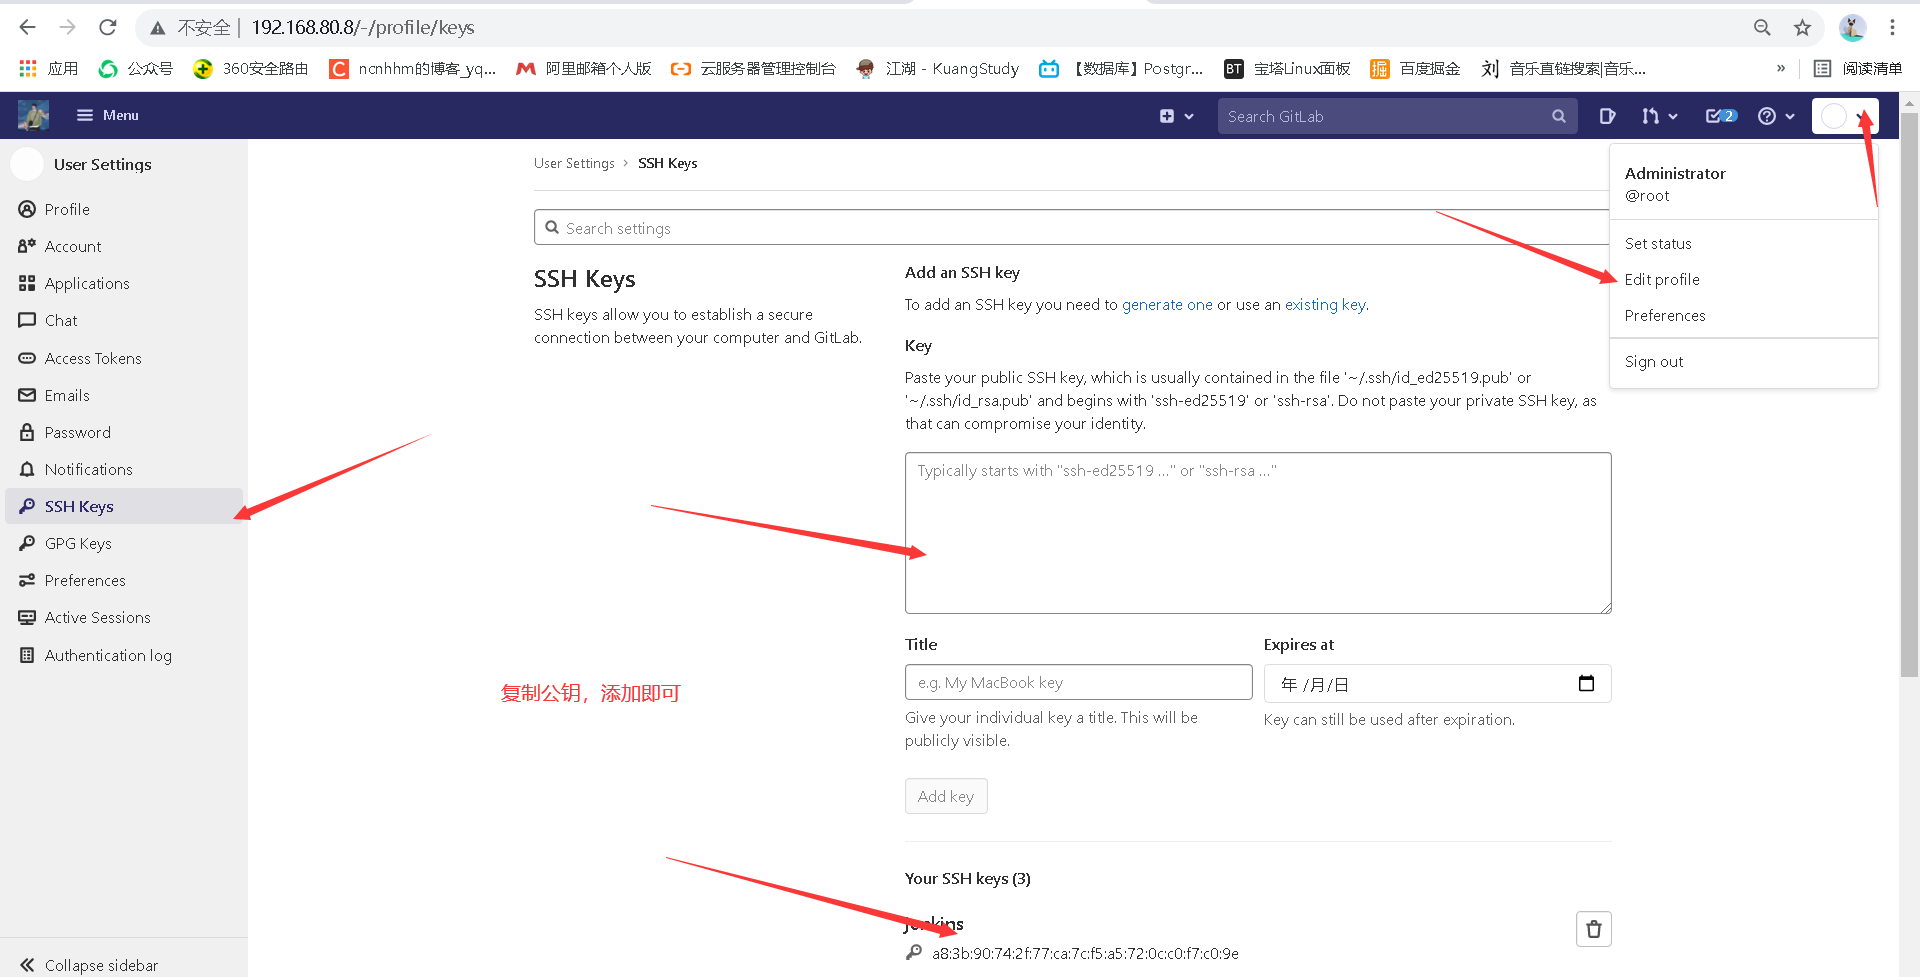Open Password settings
Screen dimensions: 1920x977
77,432
